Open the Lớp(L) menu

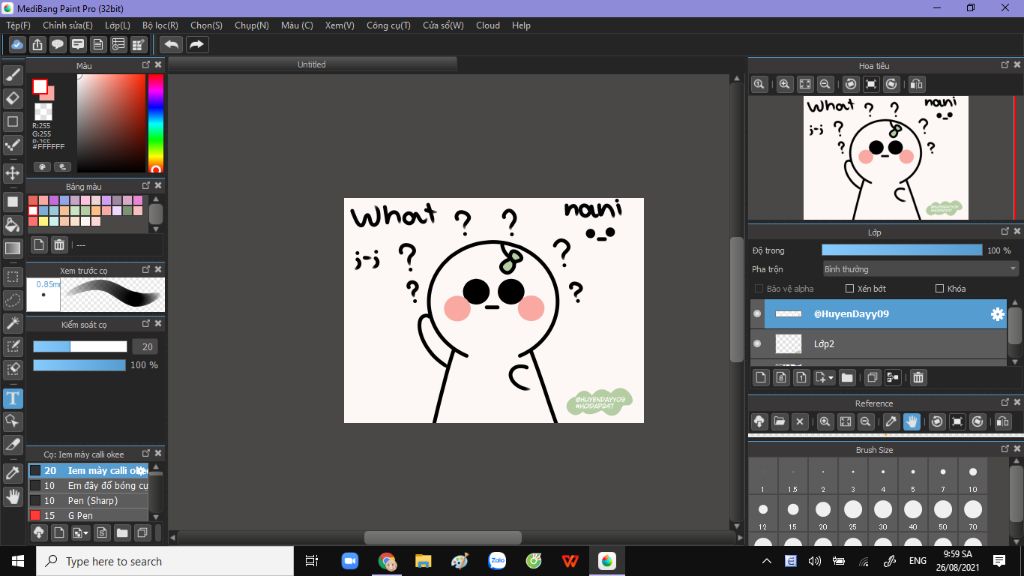118,25
